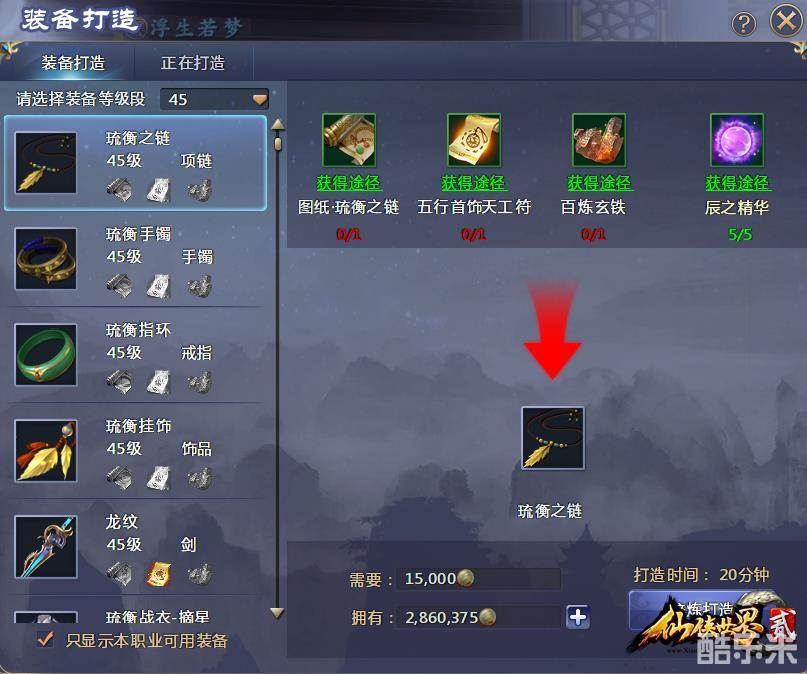Click the 图纸·琉衡之链 blueprint scroll icon
The image size is (807, 674).
pos(349,140)
